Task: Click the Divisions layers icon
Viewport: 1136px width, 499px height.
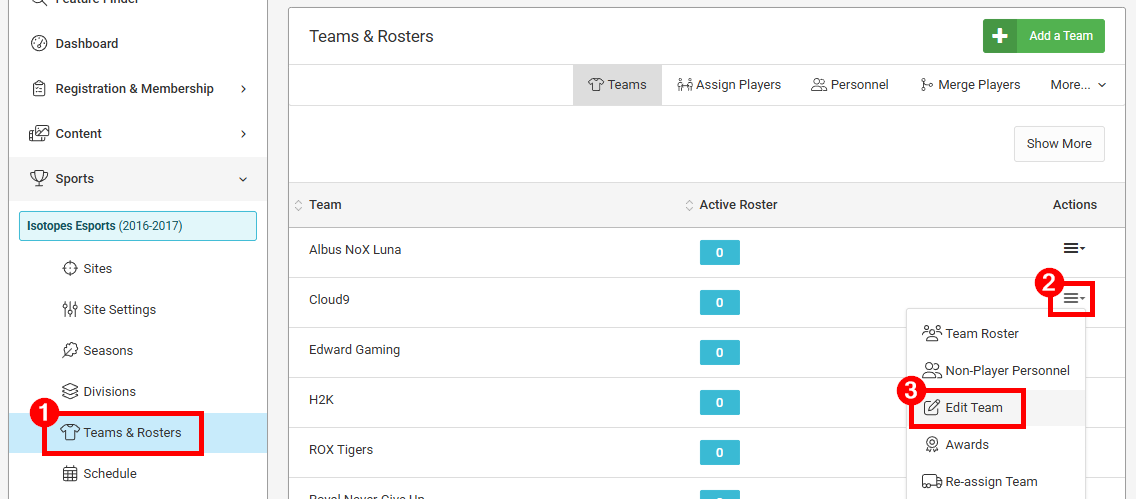Action: coord(70,392)
